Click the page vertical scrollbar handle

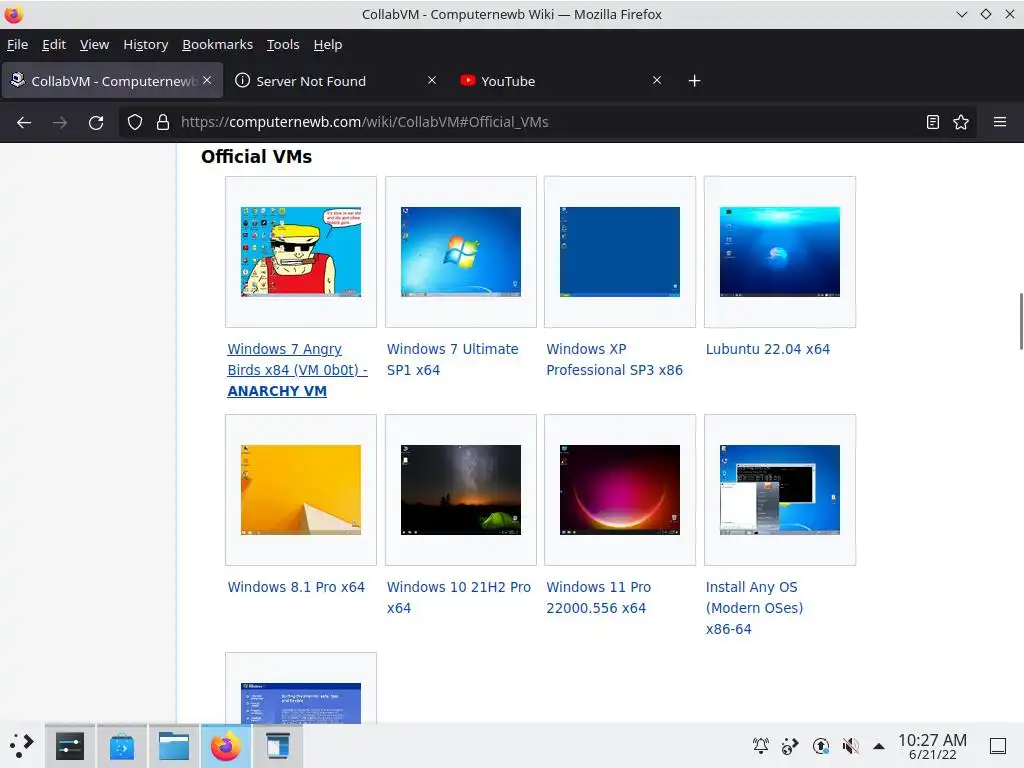pos(1021,321)
